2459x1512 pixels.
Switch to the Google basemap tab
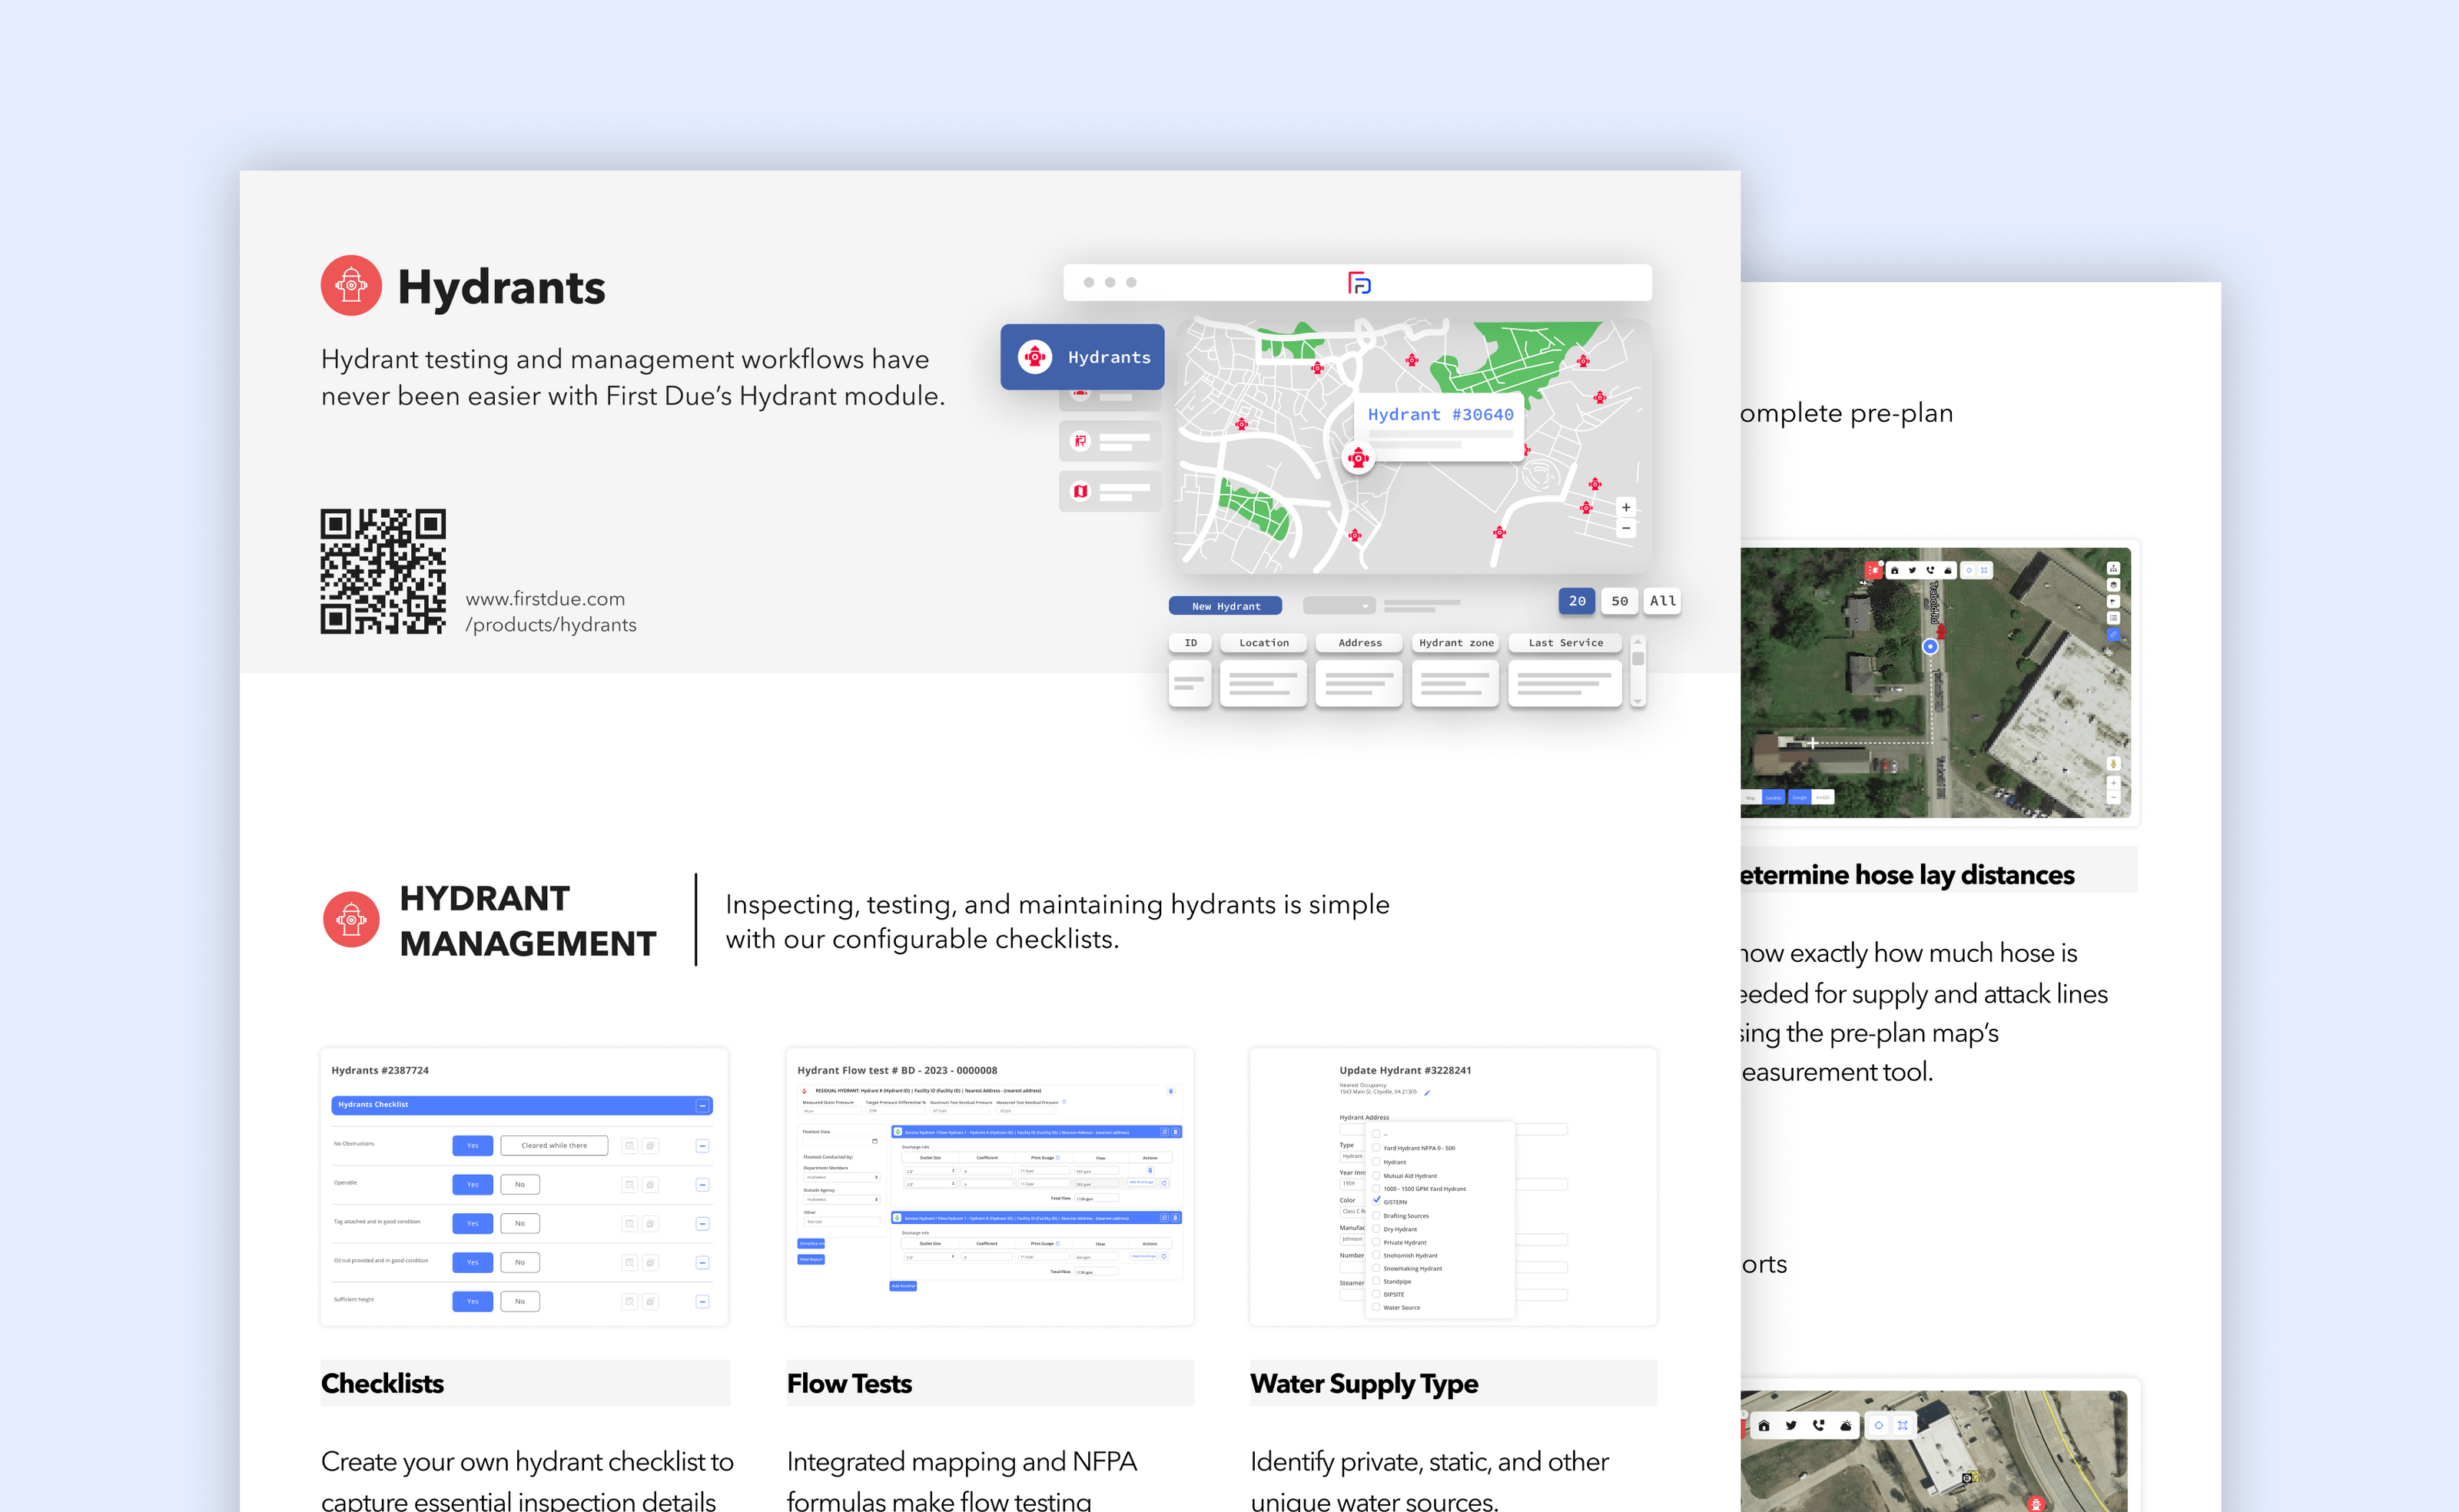click(1800, 798)
